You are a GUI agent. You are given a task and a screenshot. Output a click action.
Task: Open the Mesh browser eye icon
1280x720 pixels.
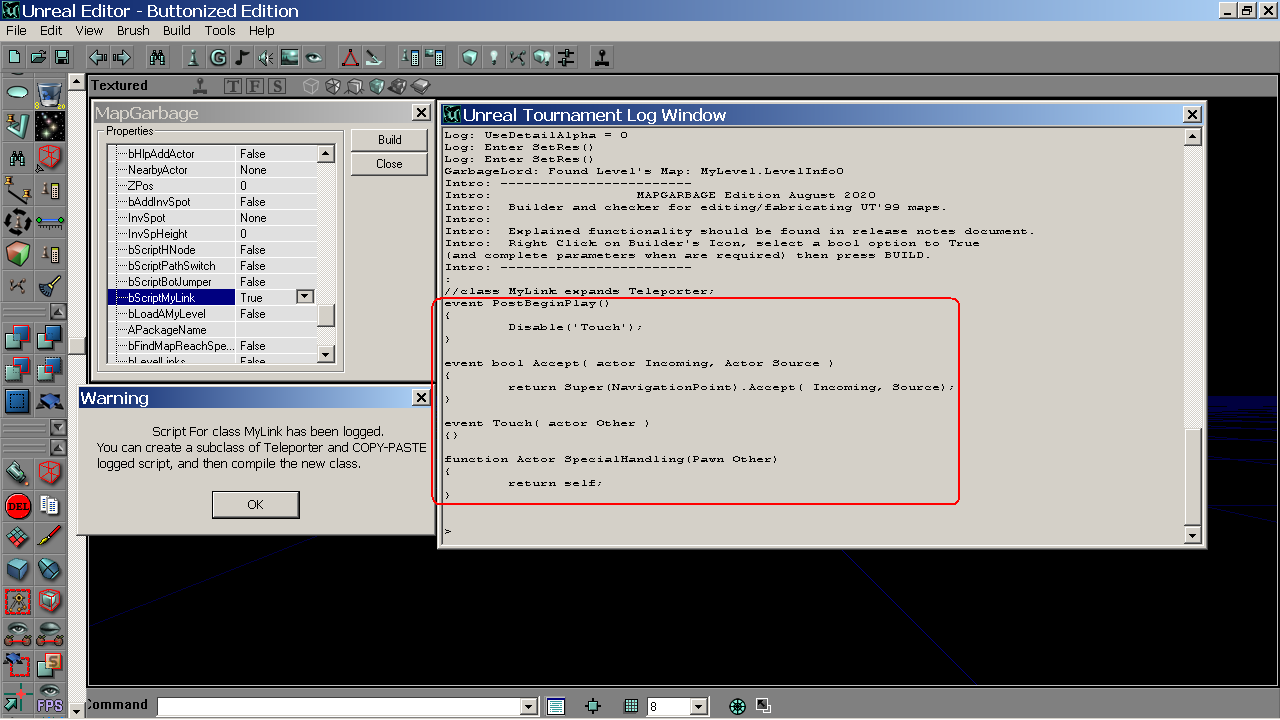314,57
